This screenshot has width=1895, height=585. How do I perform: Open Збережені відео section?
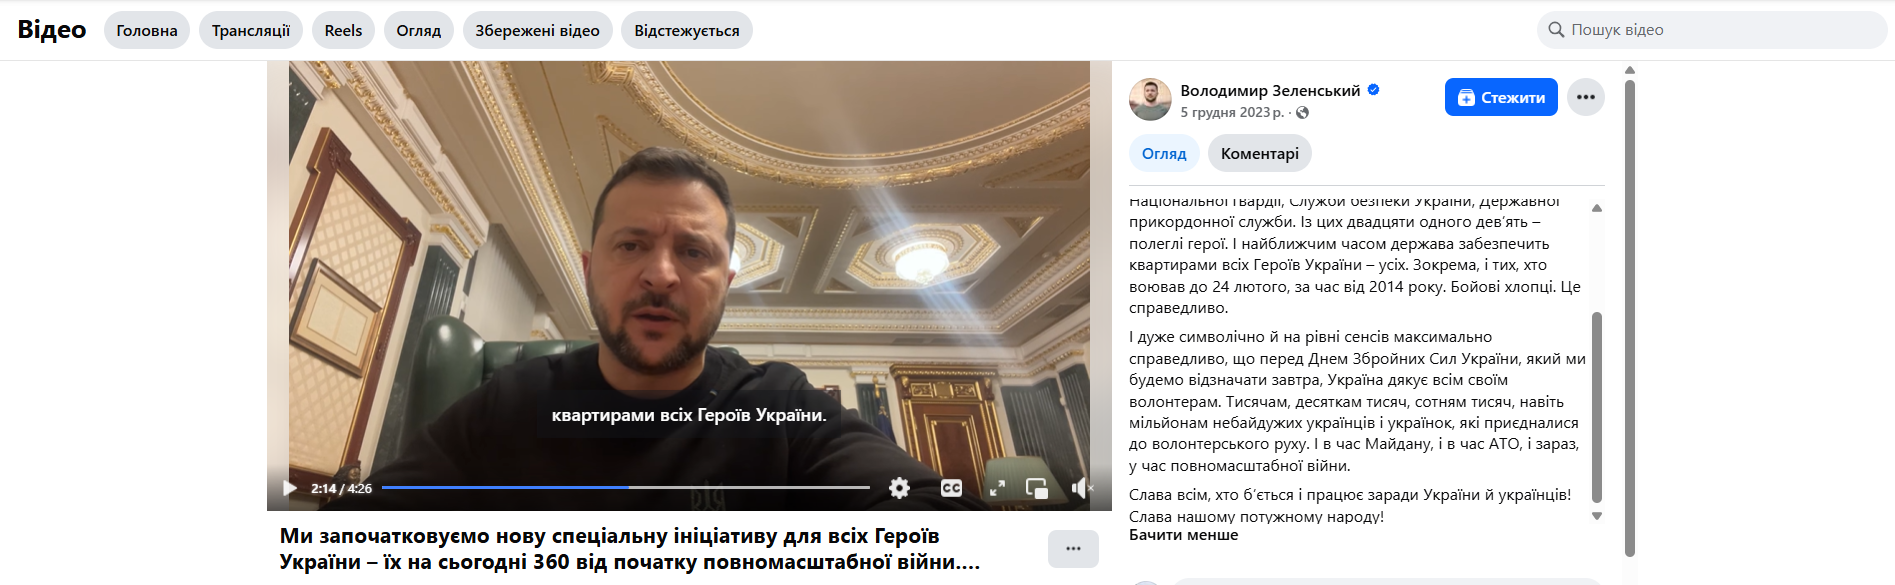click(537, 30)
